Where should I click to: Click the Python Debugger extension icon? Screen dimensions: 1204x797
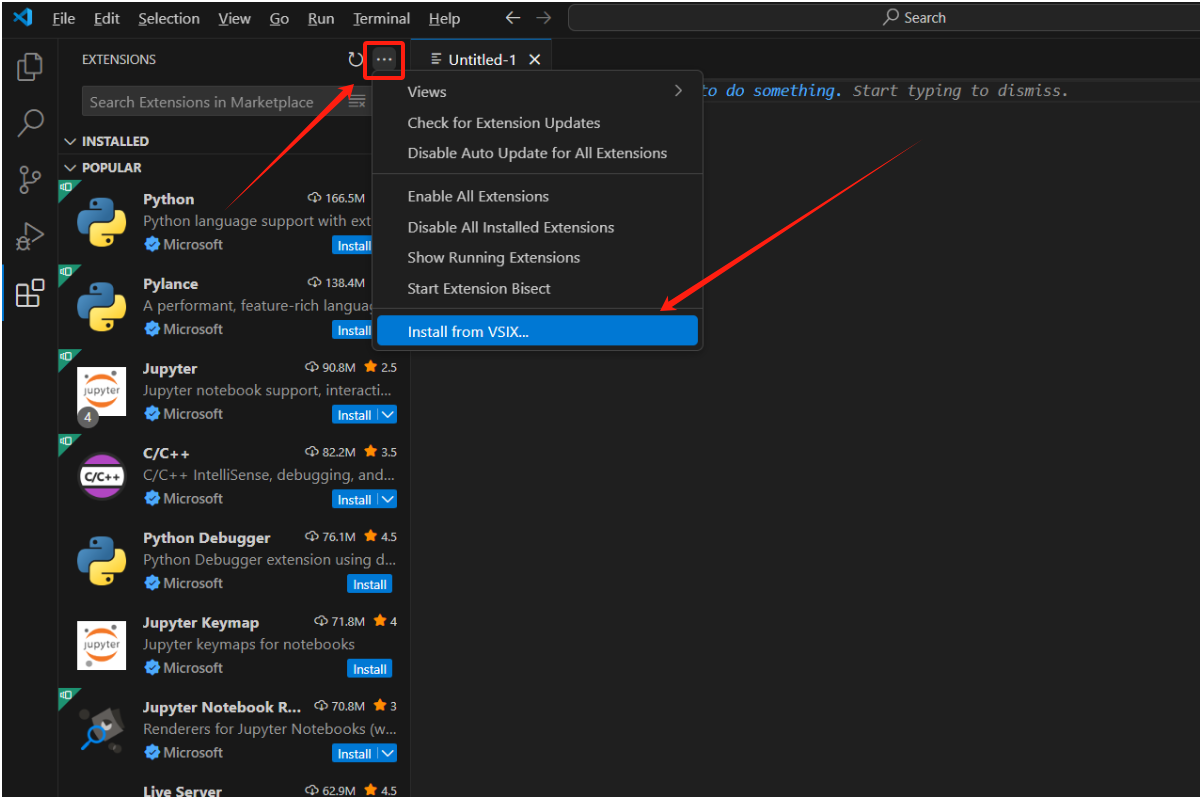pyautogui.click(x=102, y=561)
